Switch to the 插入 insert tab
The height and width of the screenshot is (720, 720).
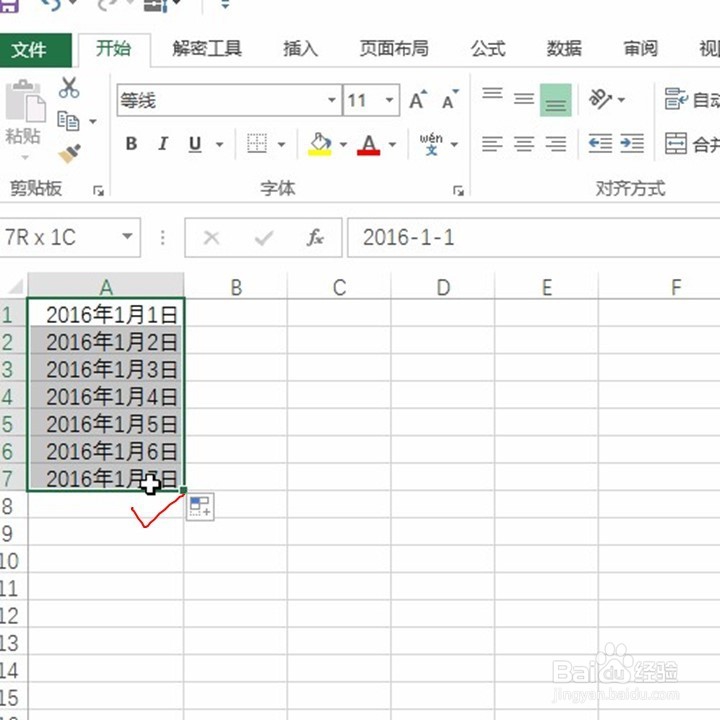pyautogui.click(x=300, y=49)
